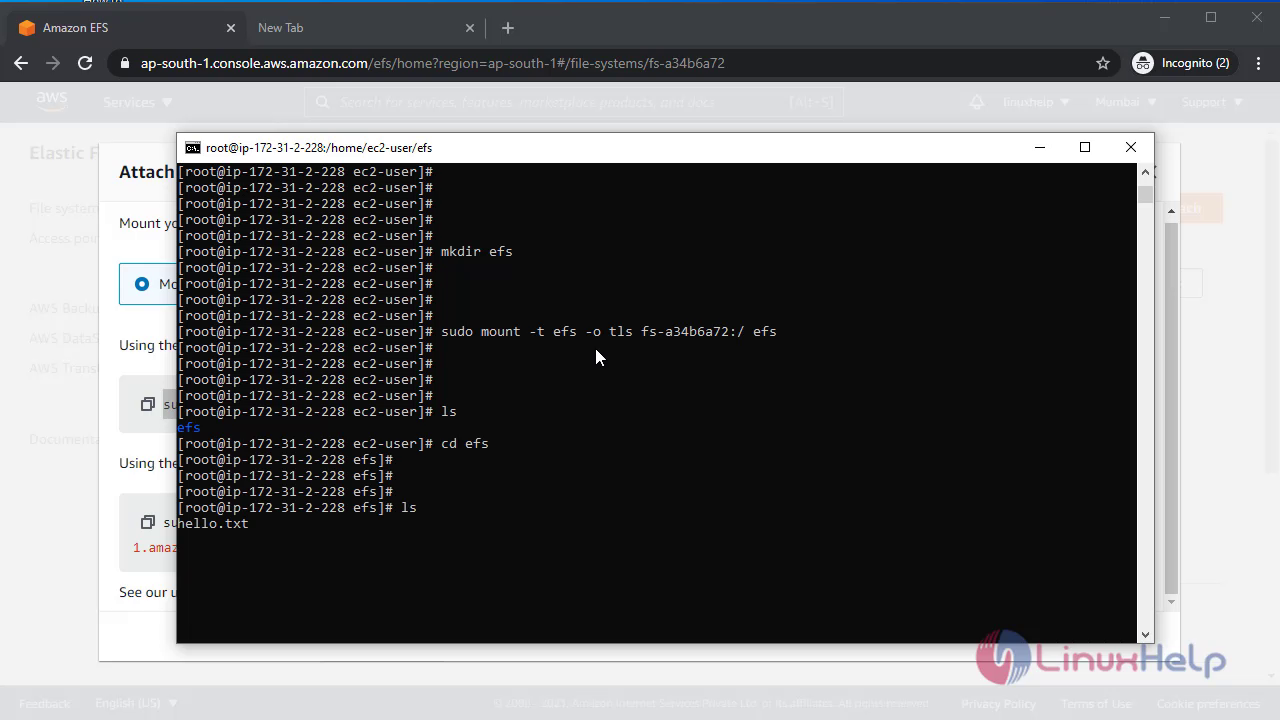This screenshot has width=1280, height=720.
Task: Open the Cookie preferences footer link
Action: (x=1208, y=703)
